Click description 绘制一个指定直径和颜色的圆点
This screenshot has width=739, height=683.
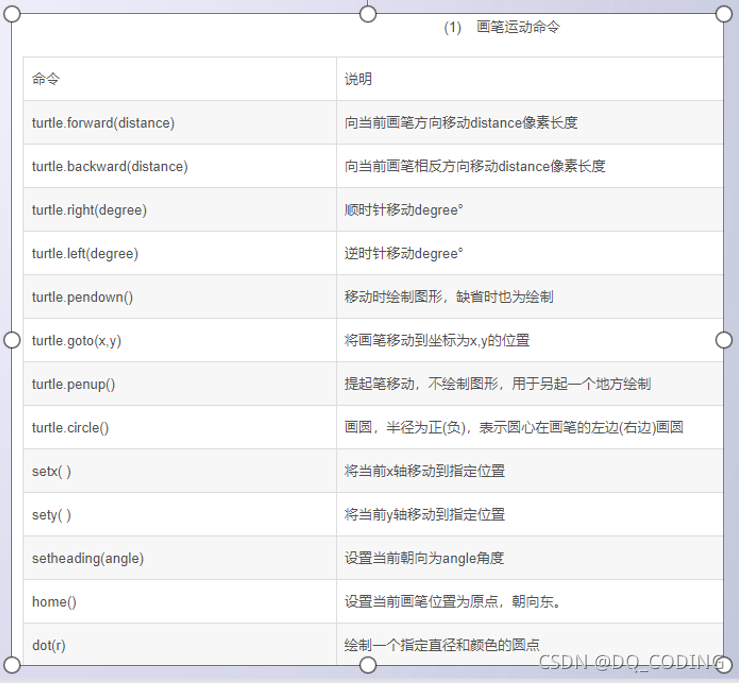[442, 645]
